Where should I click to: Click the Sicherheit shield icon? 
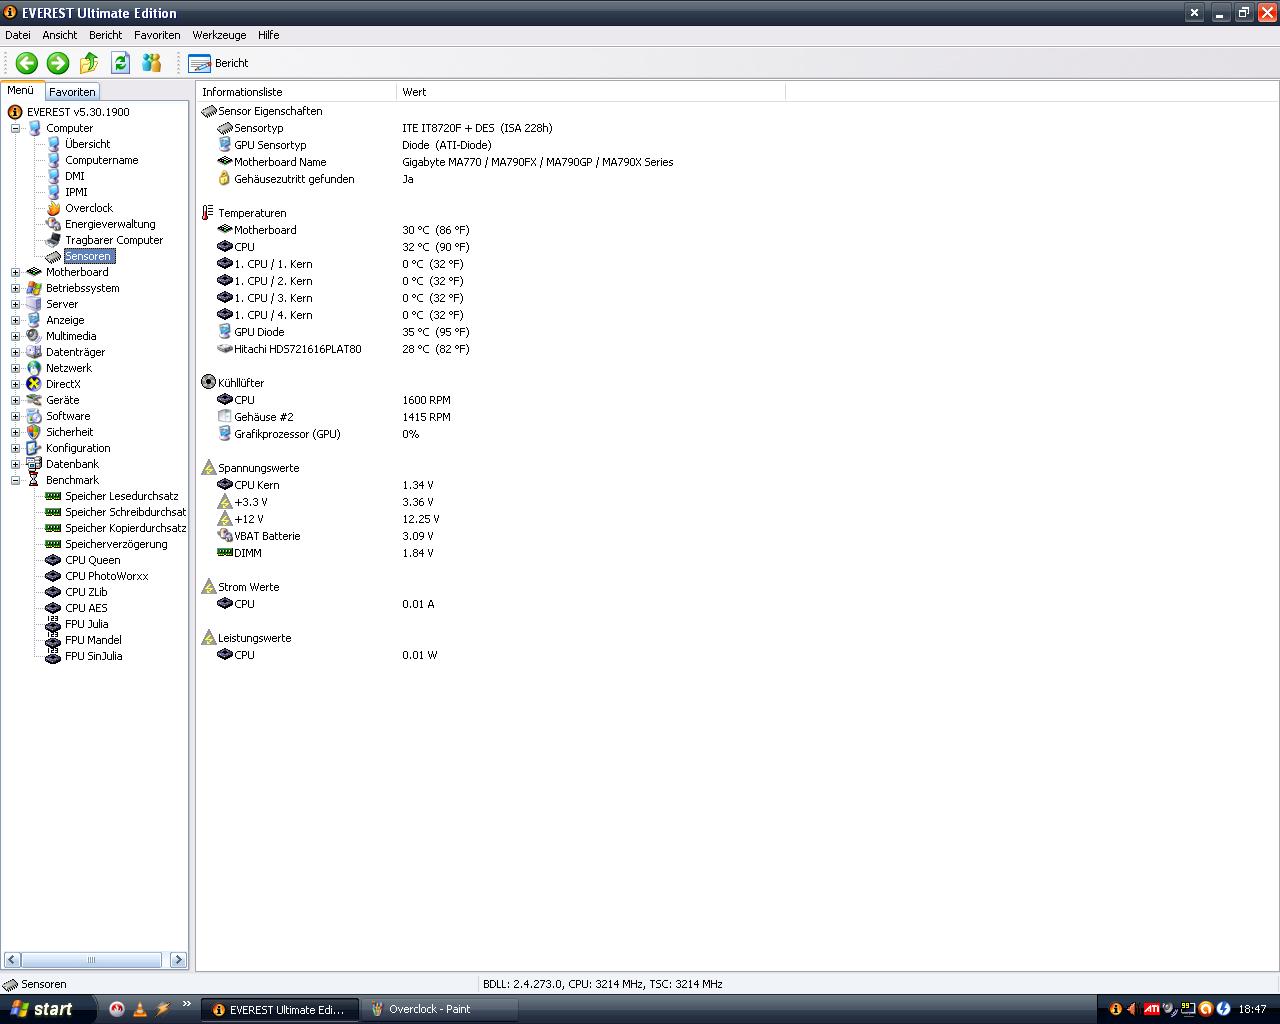point(34,432)
